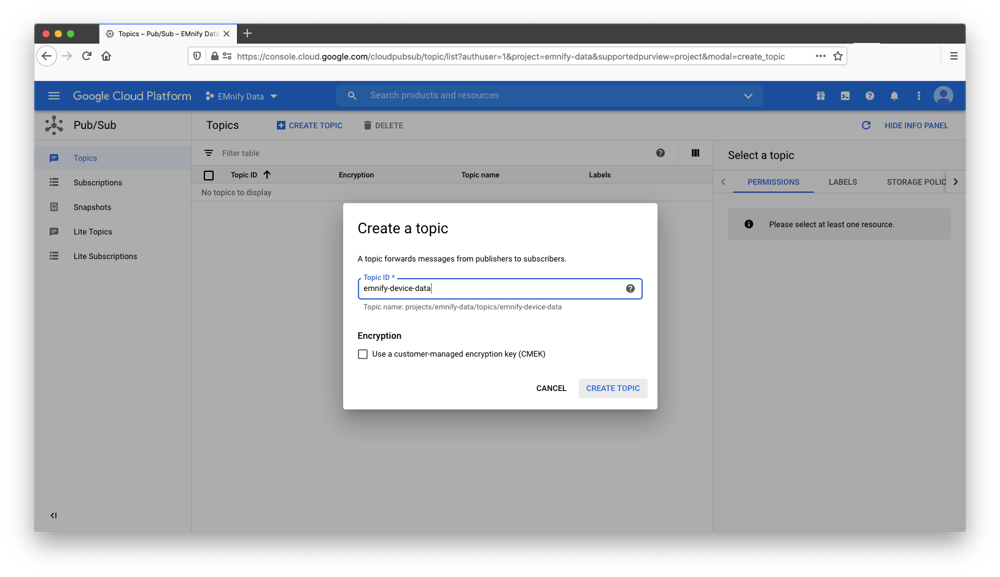Open the EMnify Data project selector
This screenshot has width=1000, height=577.
pyautogui.click(x=242, y=96)
